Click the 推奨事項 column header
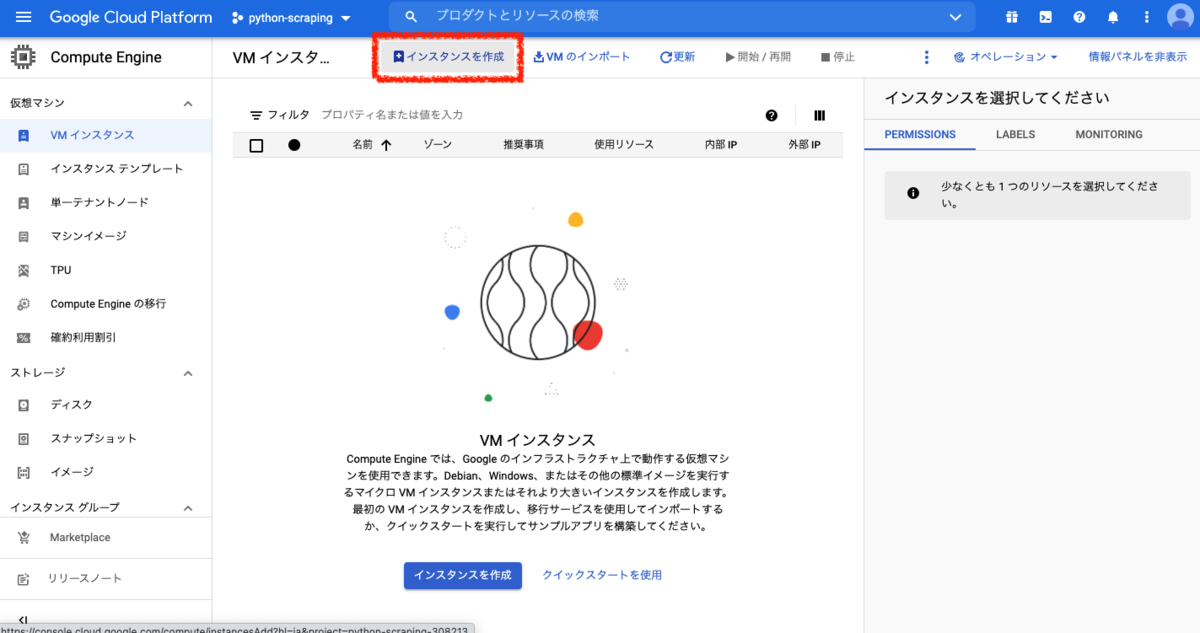The image size is (1200, 633). 523,145
